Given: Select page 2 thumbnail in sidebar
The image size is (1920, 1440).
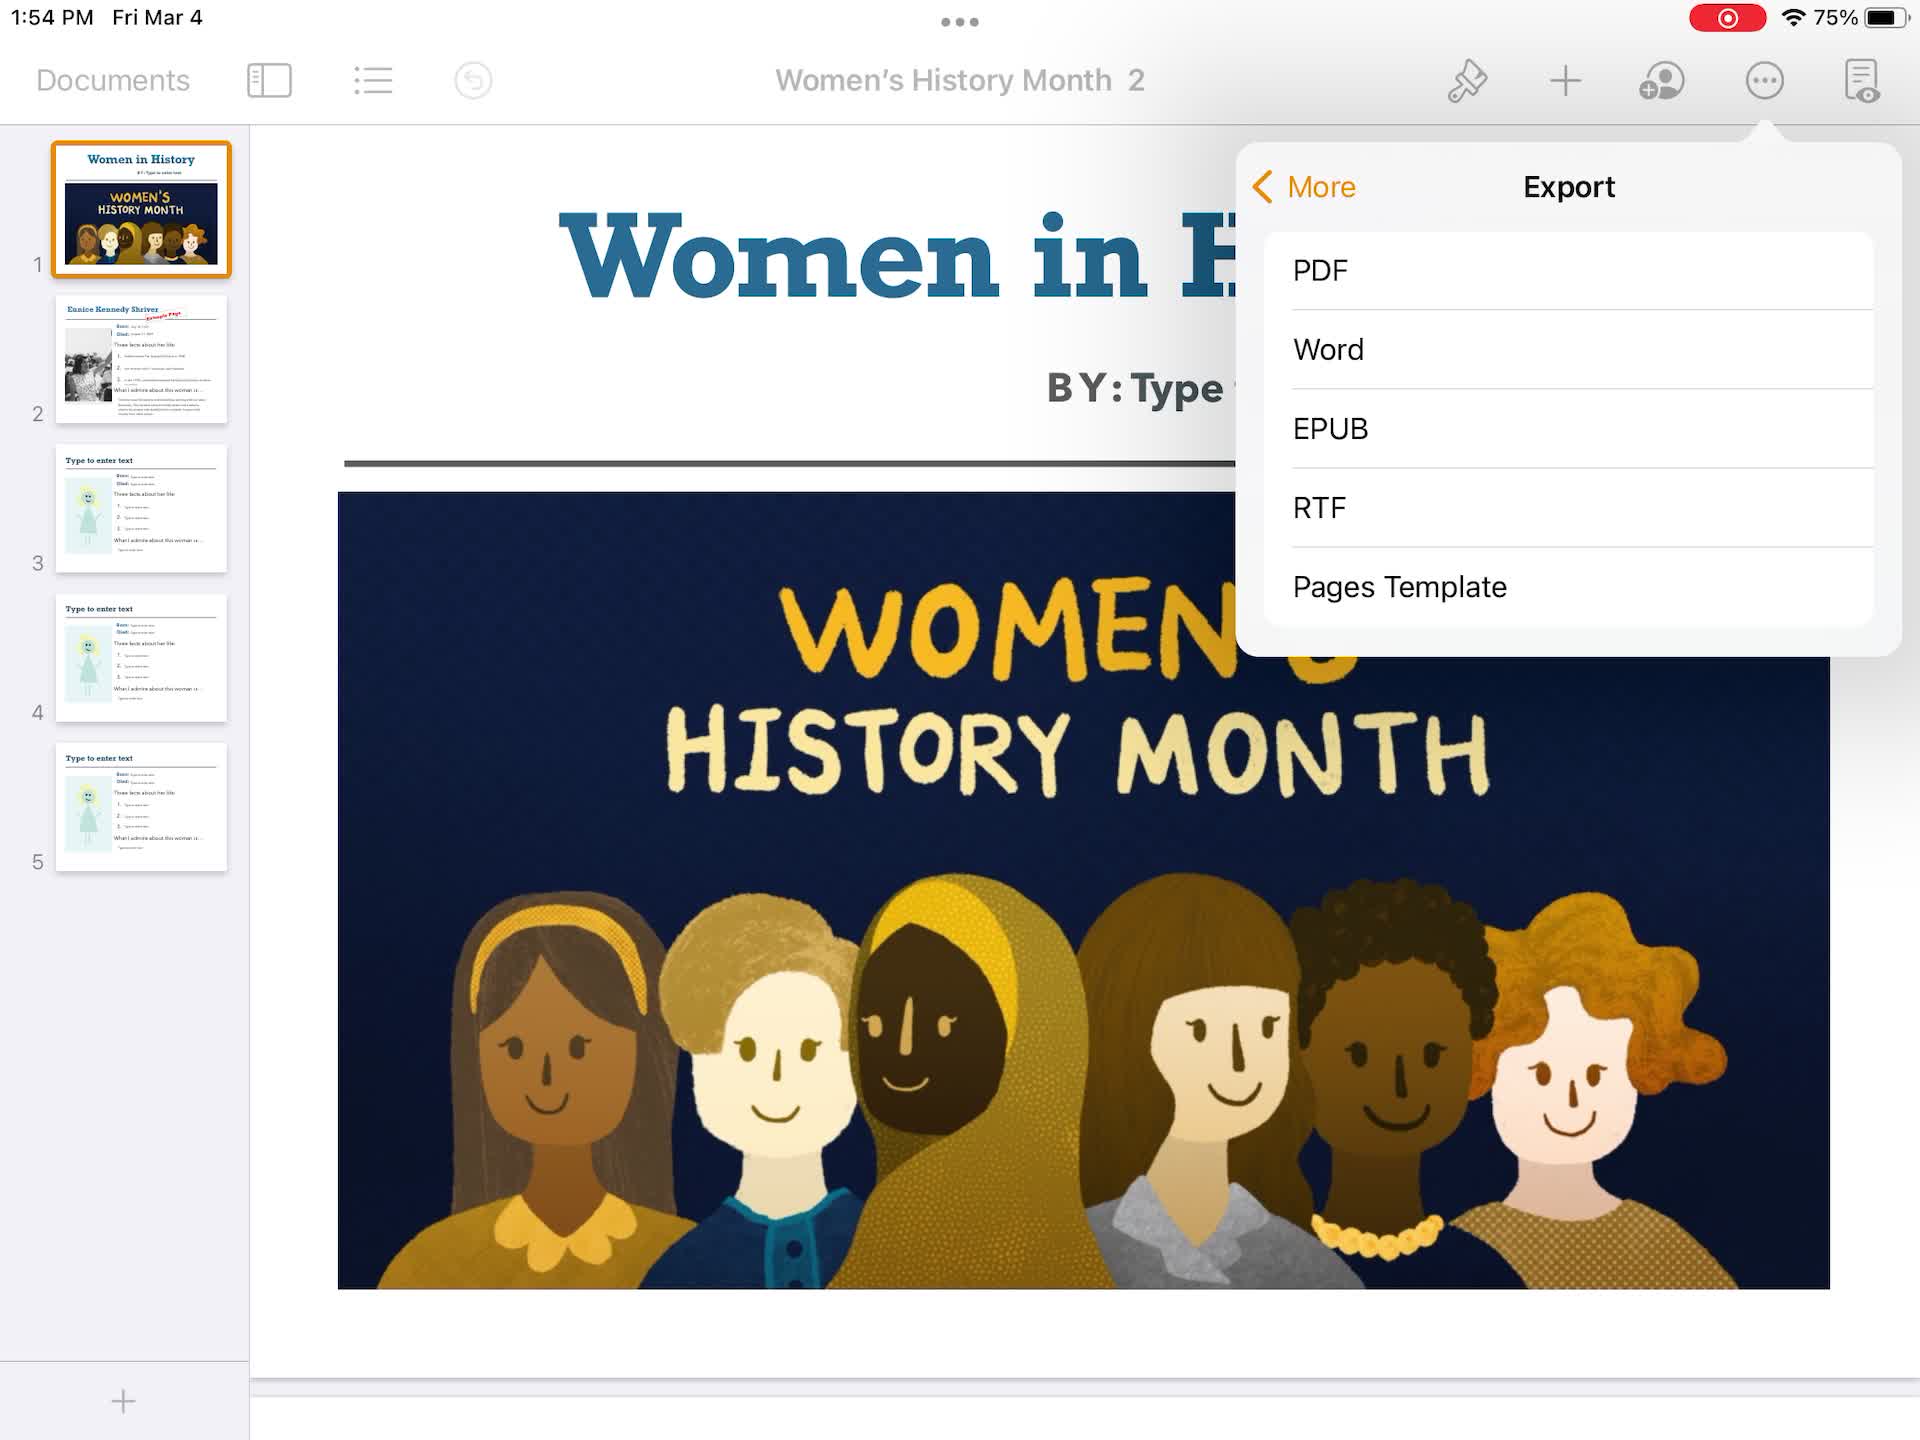Looking at the screenshot, I should pos(142,360).
